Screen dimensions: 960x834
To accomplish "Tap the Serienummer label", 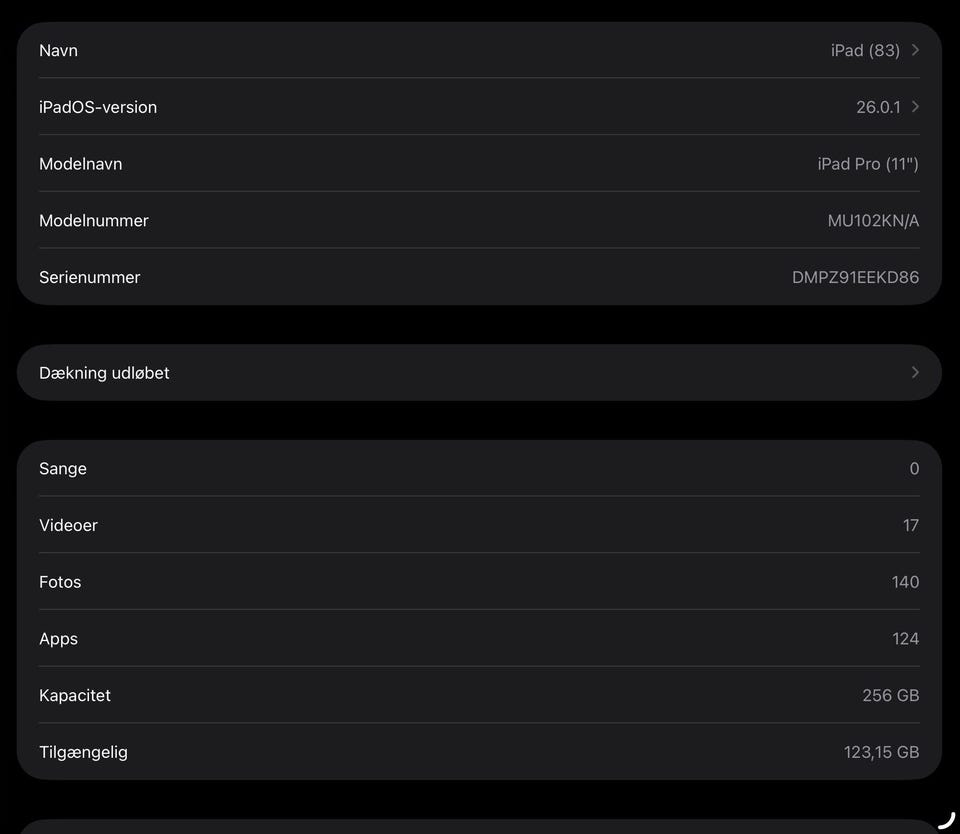I will pos(89,277).
